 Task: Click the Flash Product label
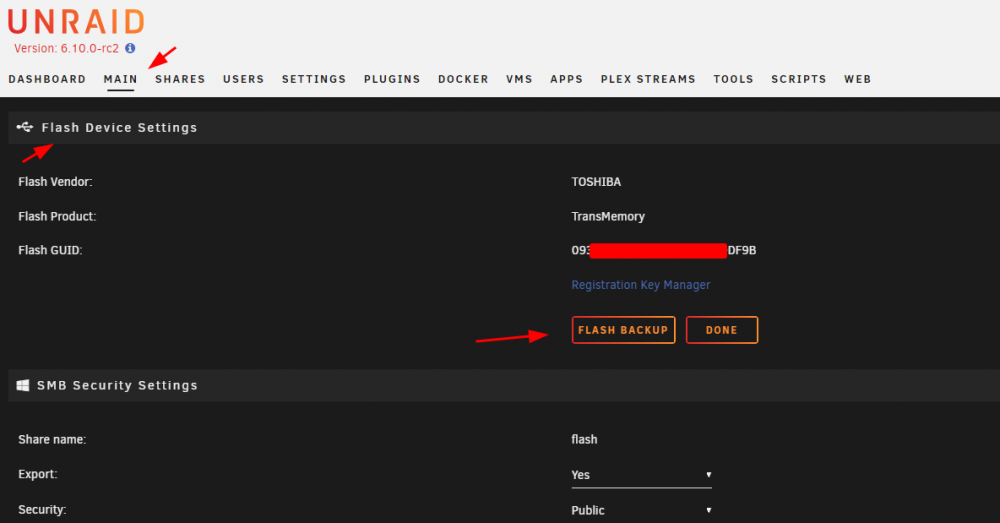coord(57,216)
